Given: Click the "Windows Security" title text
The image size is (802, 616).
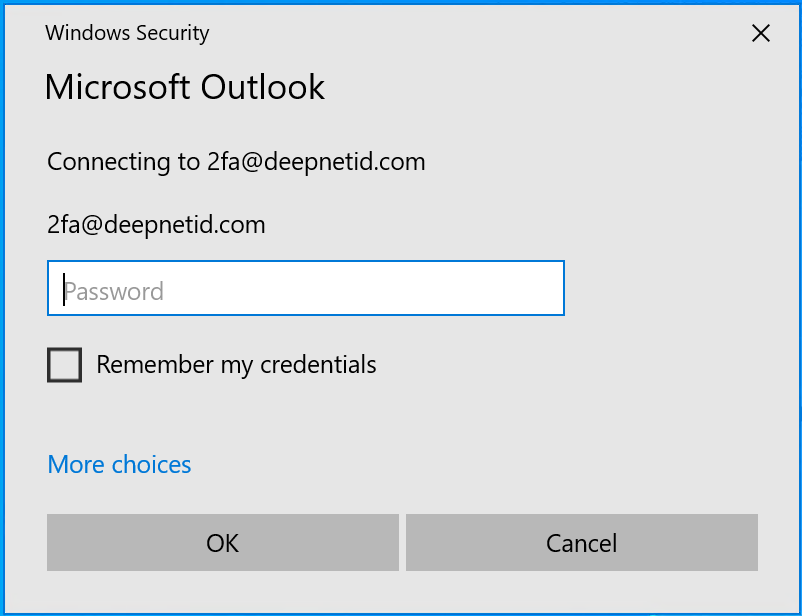Looking at the screenshot, I should click(127, 33).
